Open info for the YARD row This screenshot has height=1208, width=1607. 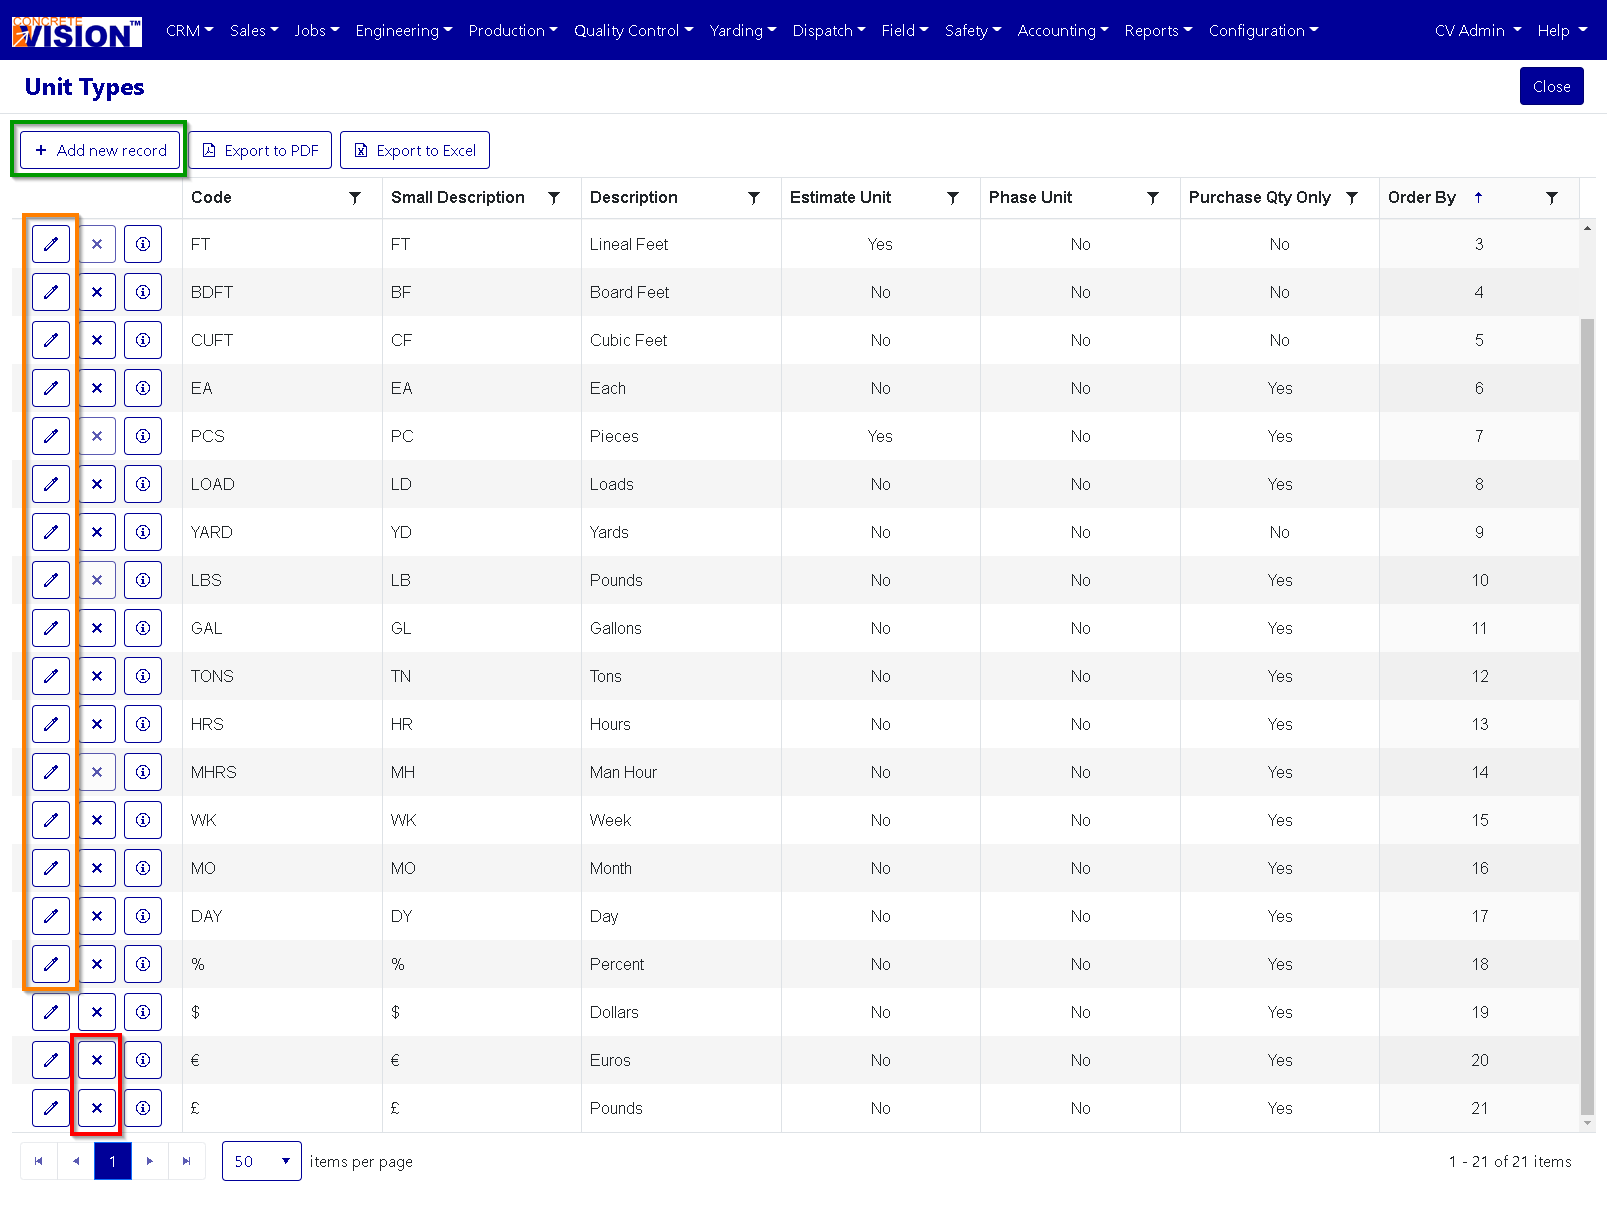pos(143,532)
